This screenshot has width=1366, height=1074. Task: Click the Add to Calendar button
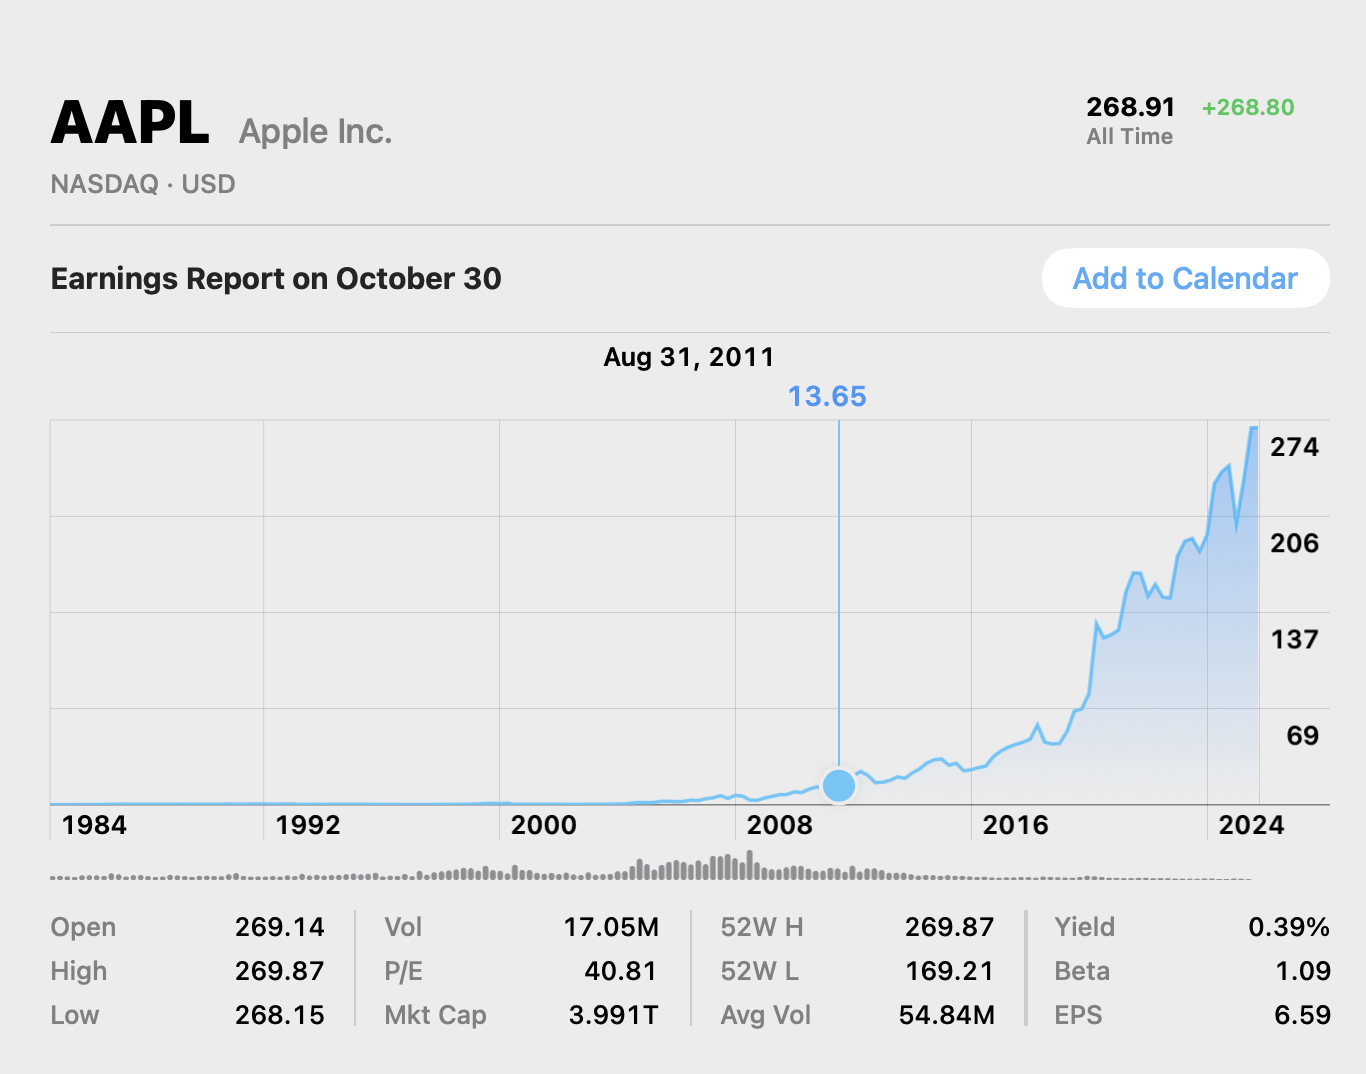1185,278
